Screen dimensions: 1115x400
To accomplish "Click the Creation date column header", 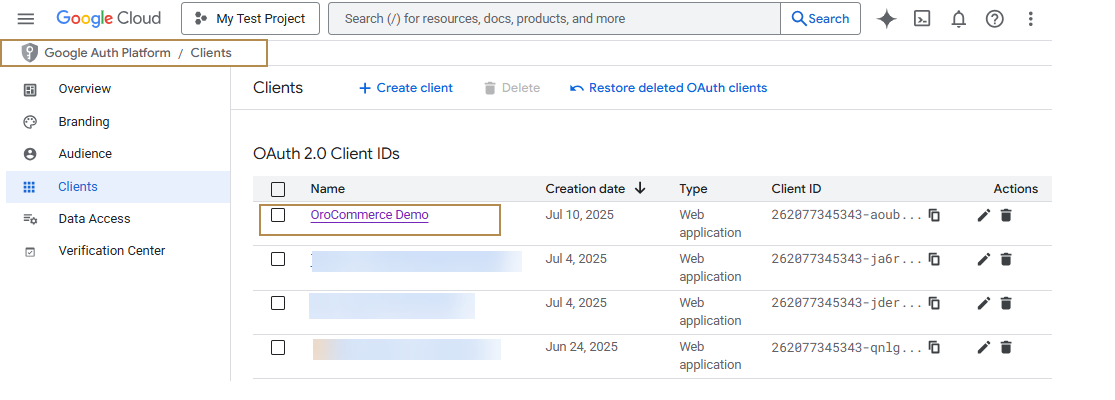I will tap(585, 189).
